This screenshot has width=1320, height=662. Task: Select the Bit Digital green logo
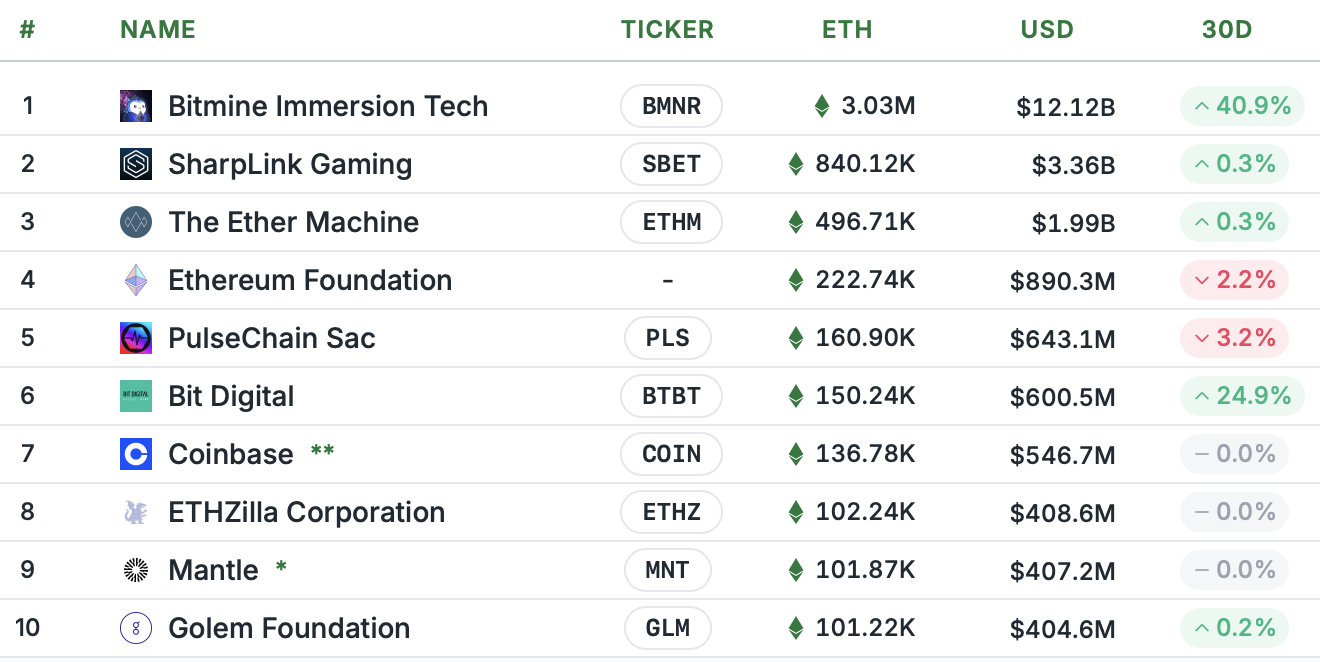[x=135, y=396]
